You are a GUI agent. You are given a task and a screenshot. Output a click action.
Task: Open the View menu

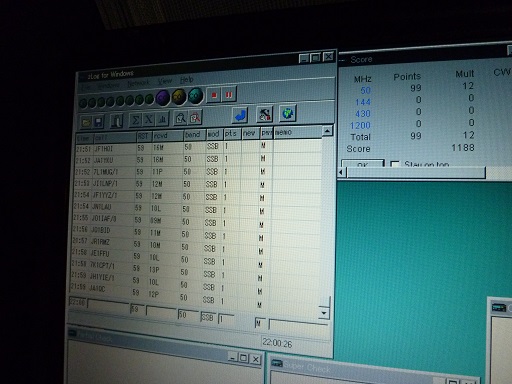point(165,81)
